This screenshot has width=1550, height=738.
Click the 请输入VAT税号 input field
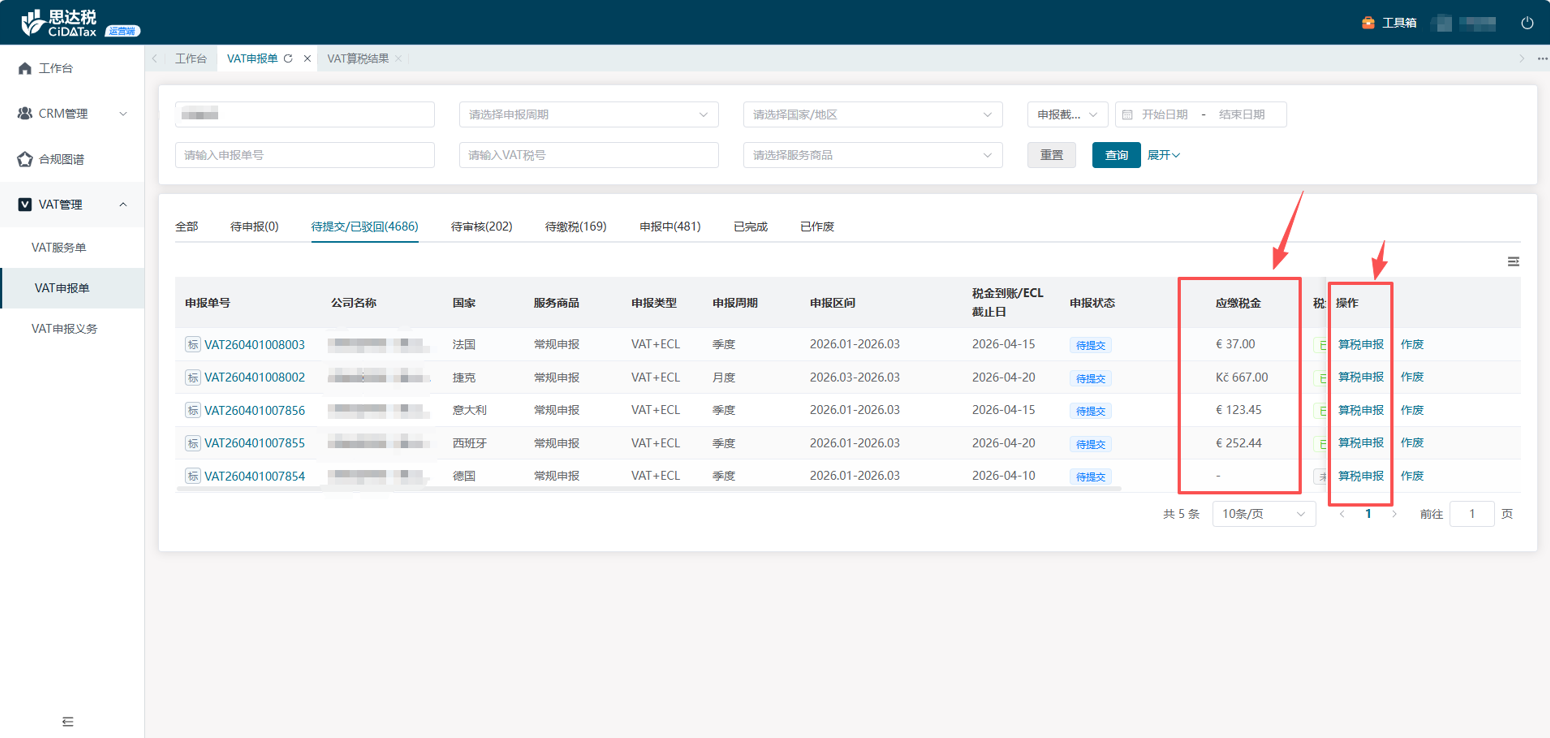(588, 155)
